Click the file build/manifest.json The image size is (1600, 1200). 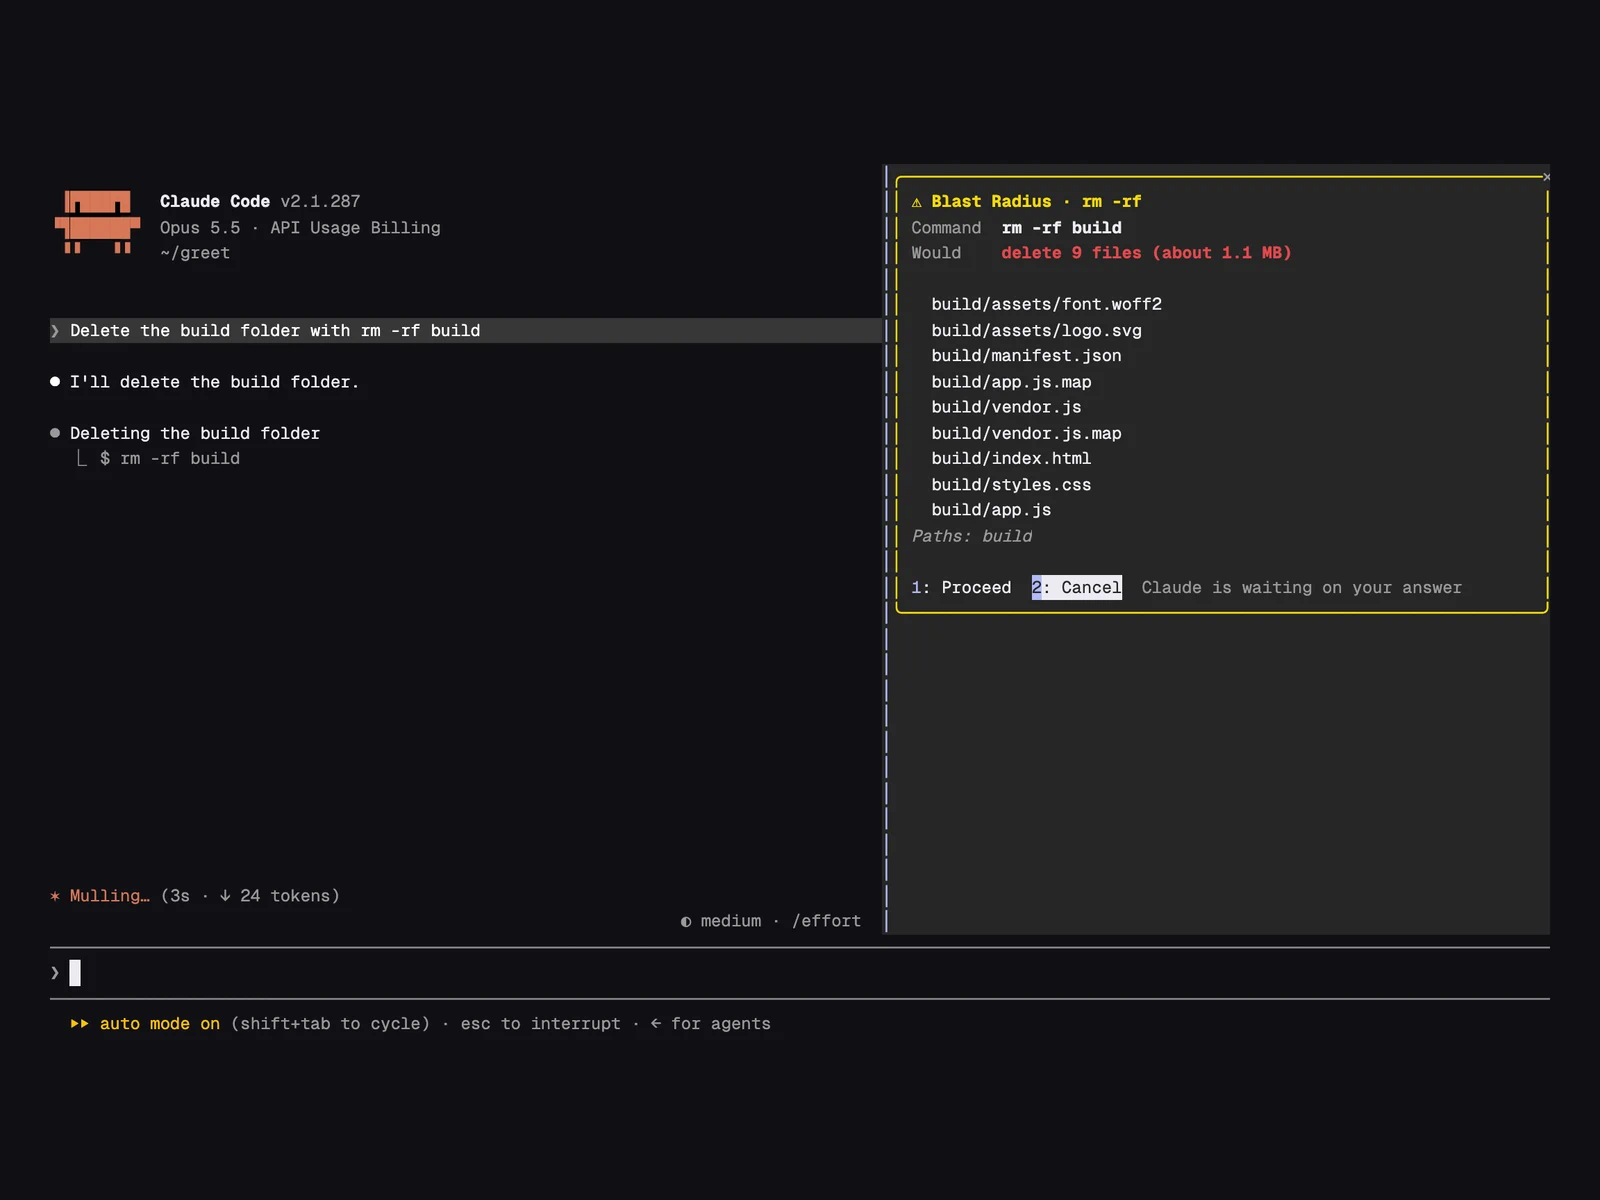click(1026, 356)
